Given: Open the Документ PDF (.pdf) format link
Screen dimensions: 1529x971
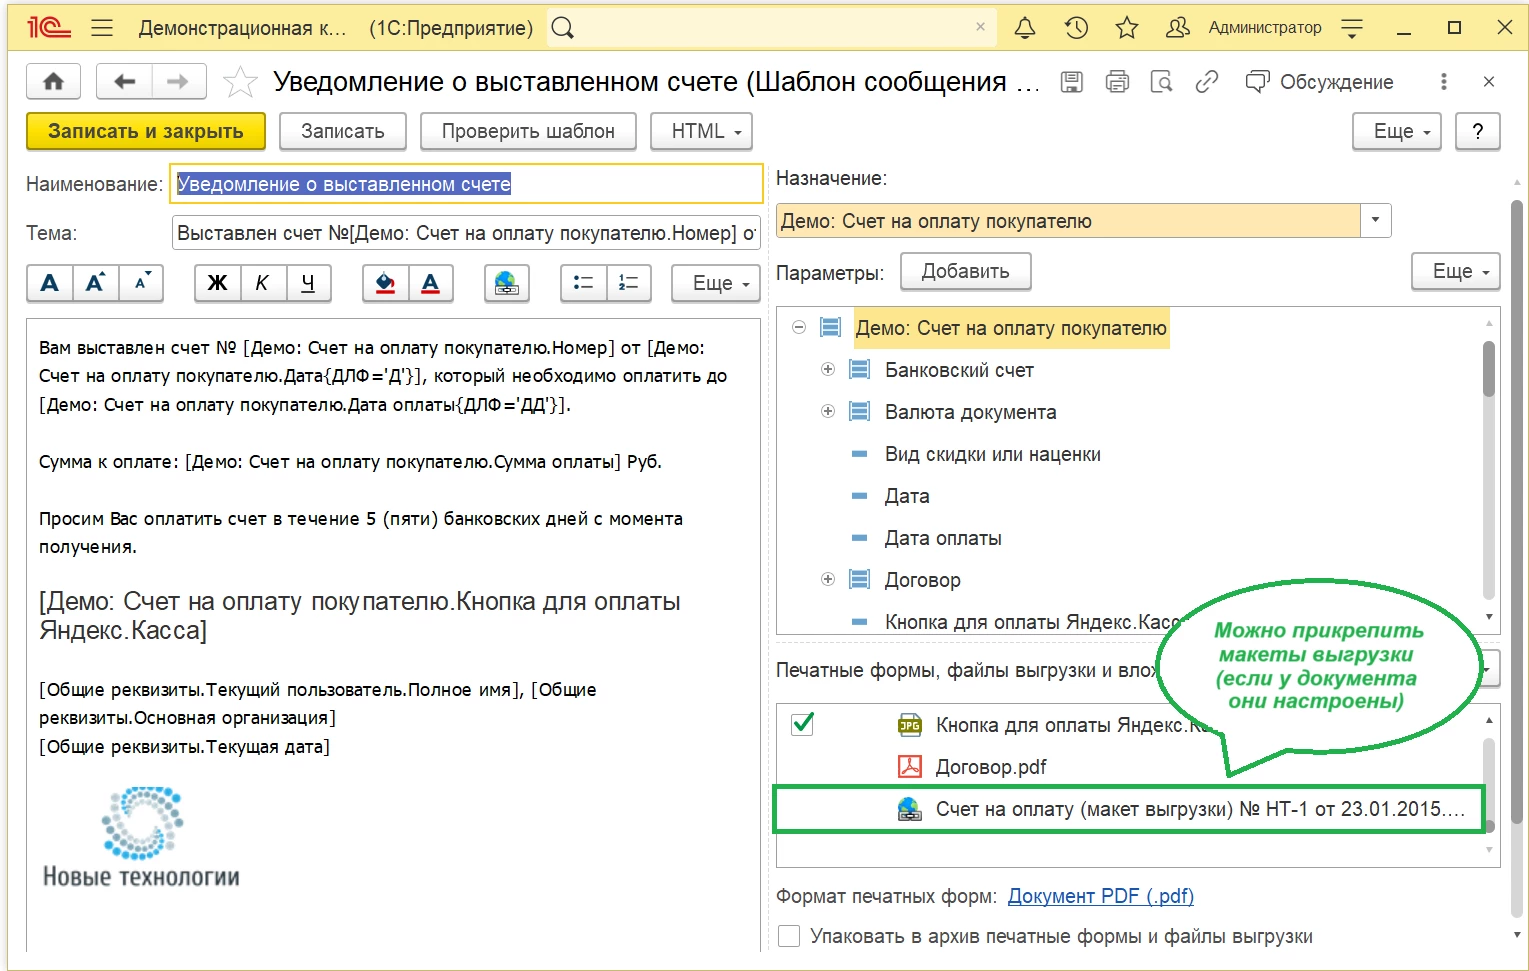Looking at the screenshot, I should (1100, 896).
